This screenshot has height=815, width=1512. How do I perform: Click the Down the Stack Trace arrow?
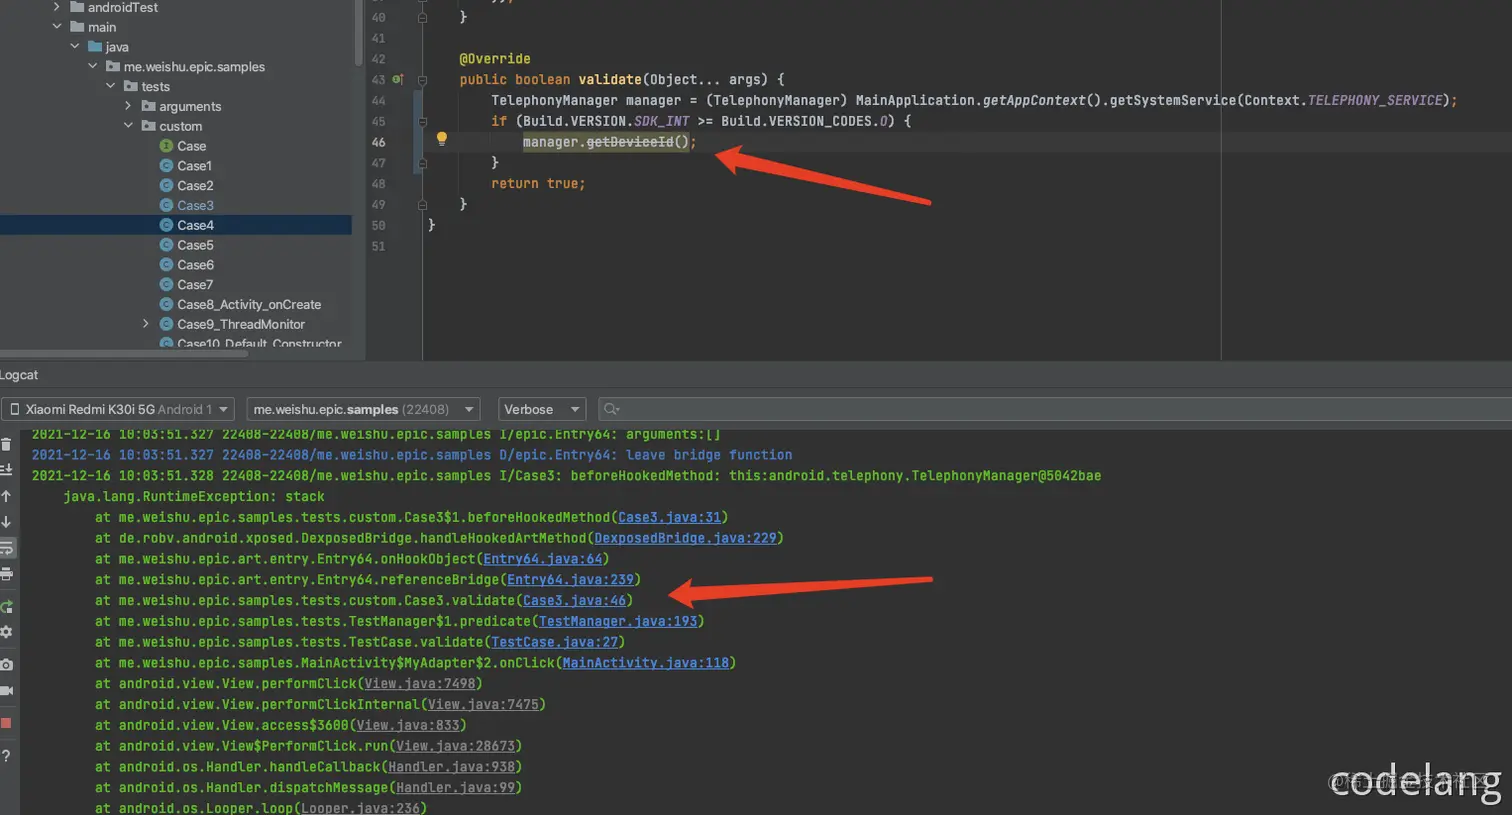[x=6, y=522]
